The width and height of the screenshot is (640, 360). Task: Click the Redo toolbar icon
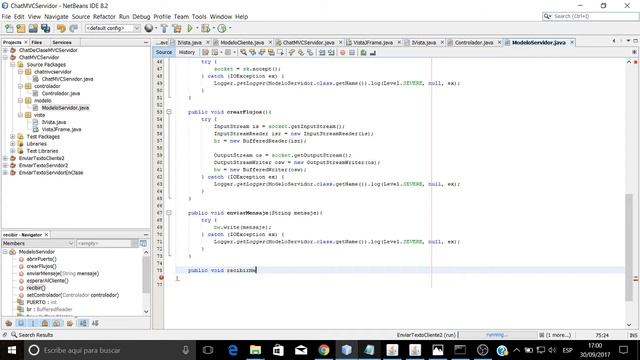(x=73, y=28)
